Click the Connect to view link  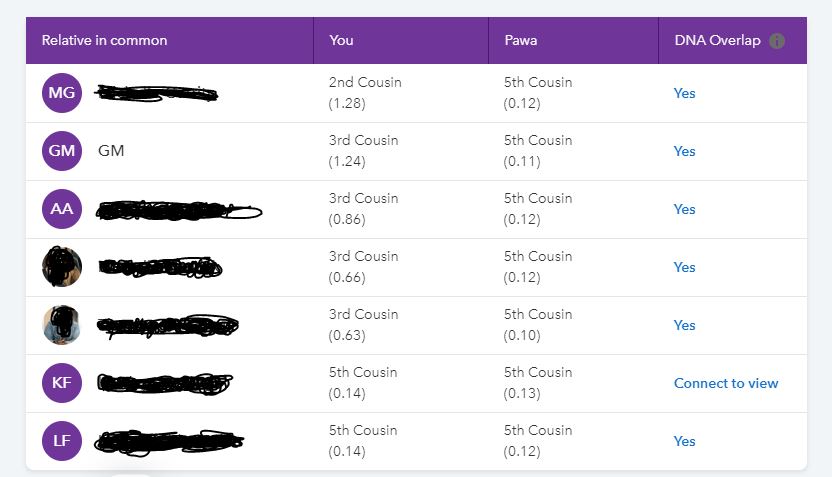(x=725, y=383)
